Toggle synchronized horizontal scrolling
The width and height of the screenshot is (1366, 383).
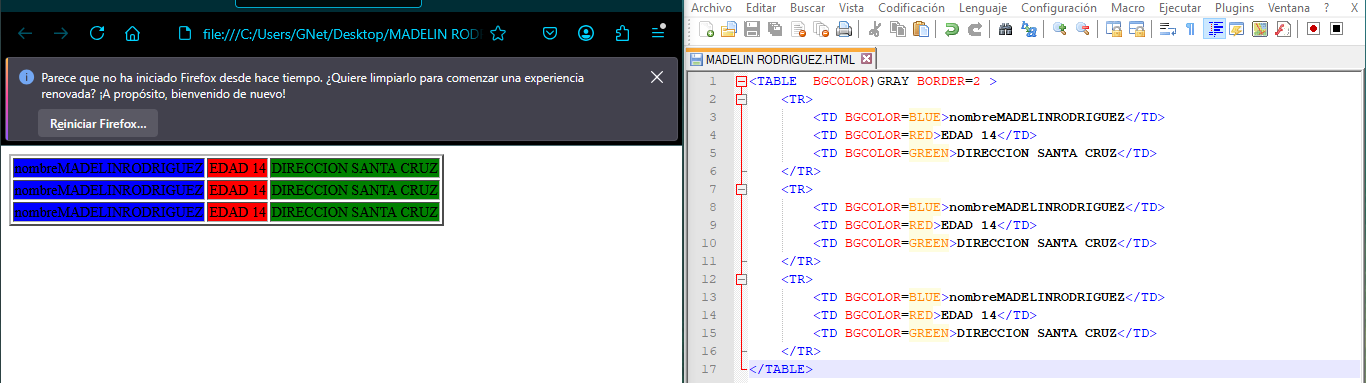tap(1137, 29)
